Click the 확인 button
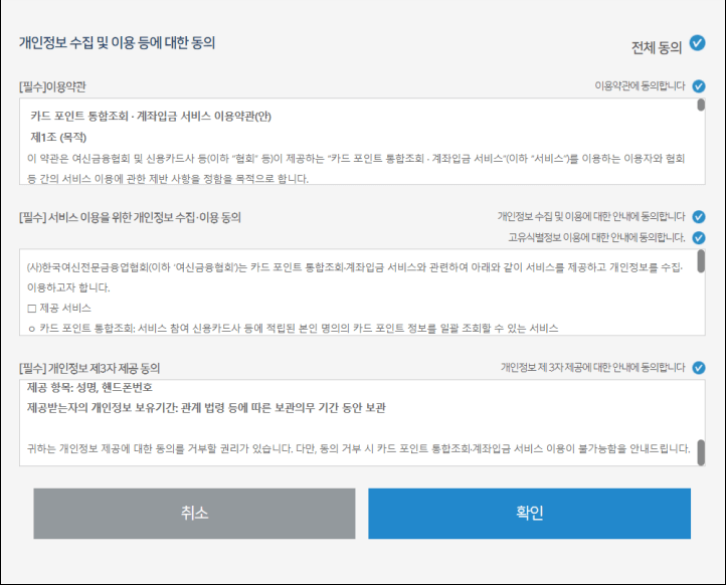The width and height of the screenshot is (726, 585). click(x=529, y=513)
